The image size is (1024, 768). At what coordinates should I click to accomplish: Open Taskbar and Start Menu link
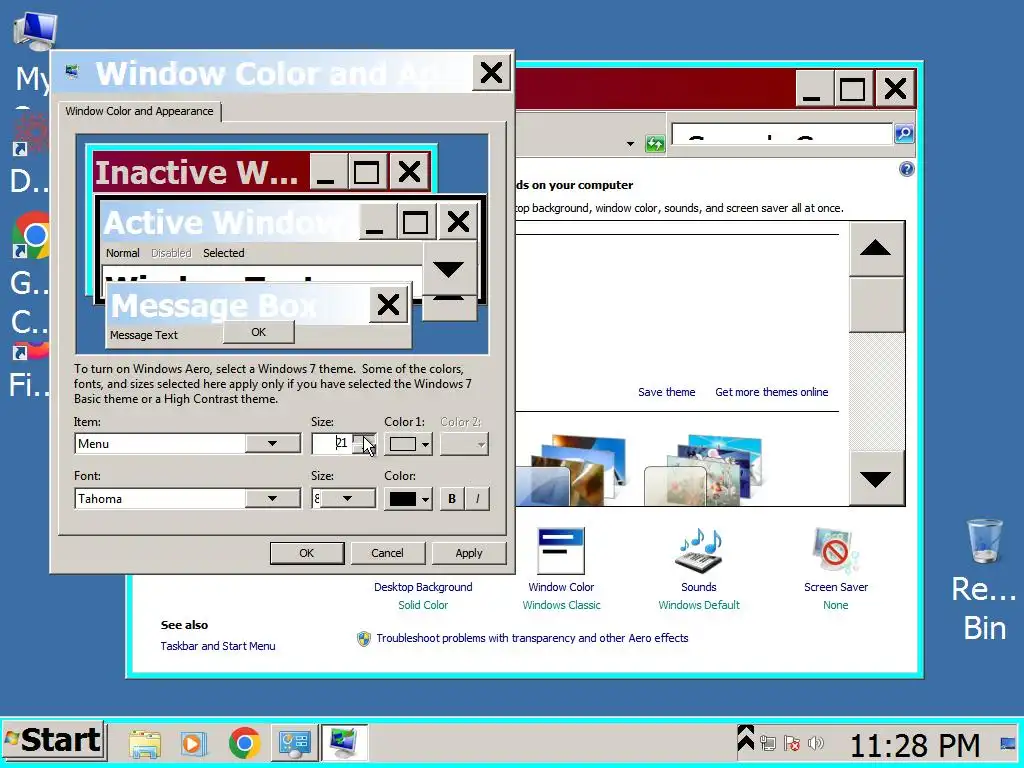click(218, 646)
